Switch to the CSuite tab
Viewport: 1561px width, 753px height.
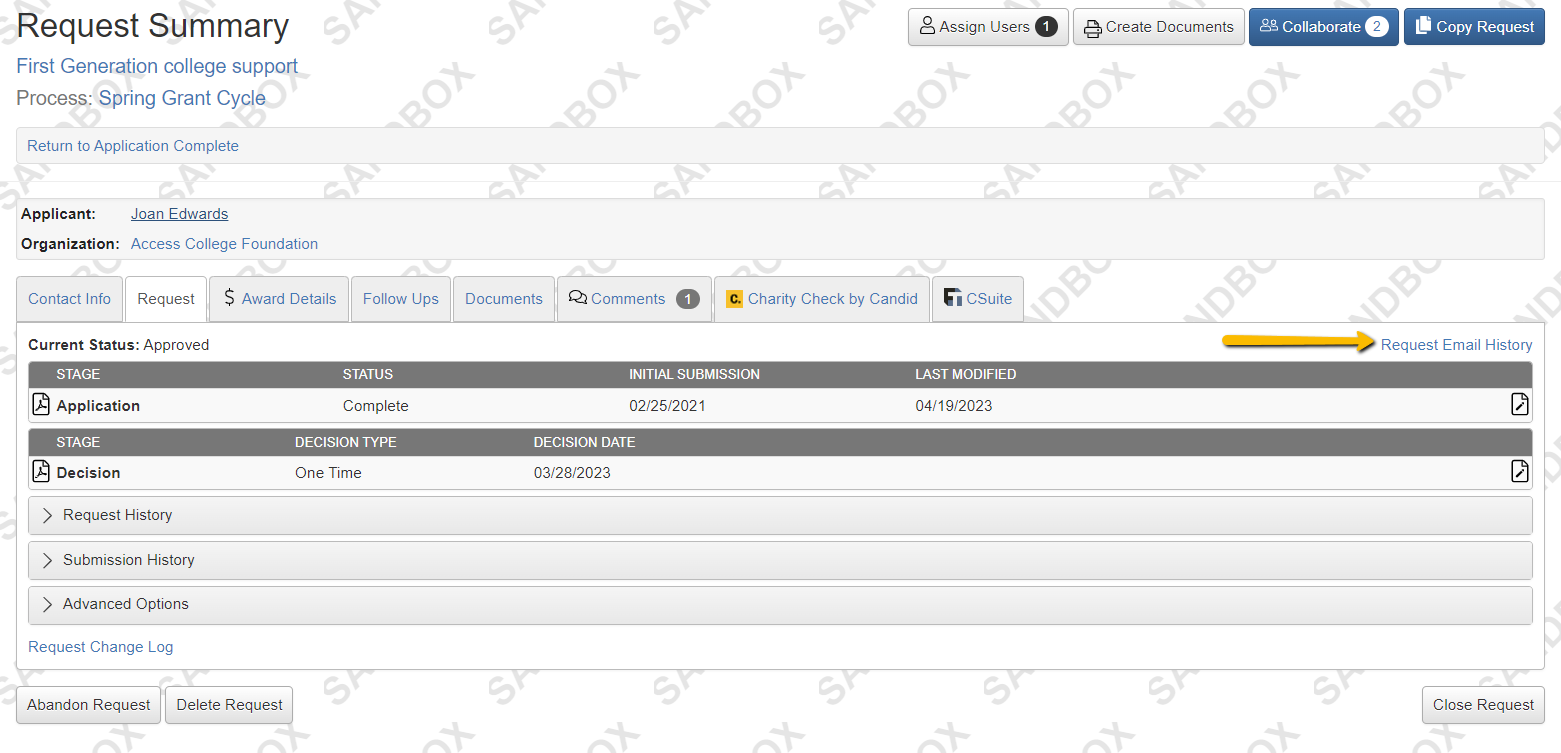click(x=978, y=299)
